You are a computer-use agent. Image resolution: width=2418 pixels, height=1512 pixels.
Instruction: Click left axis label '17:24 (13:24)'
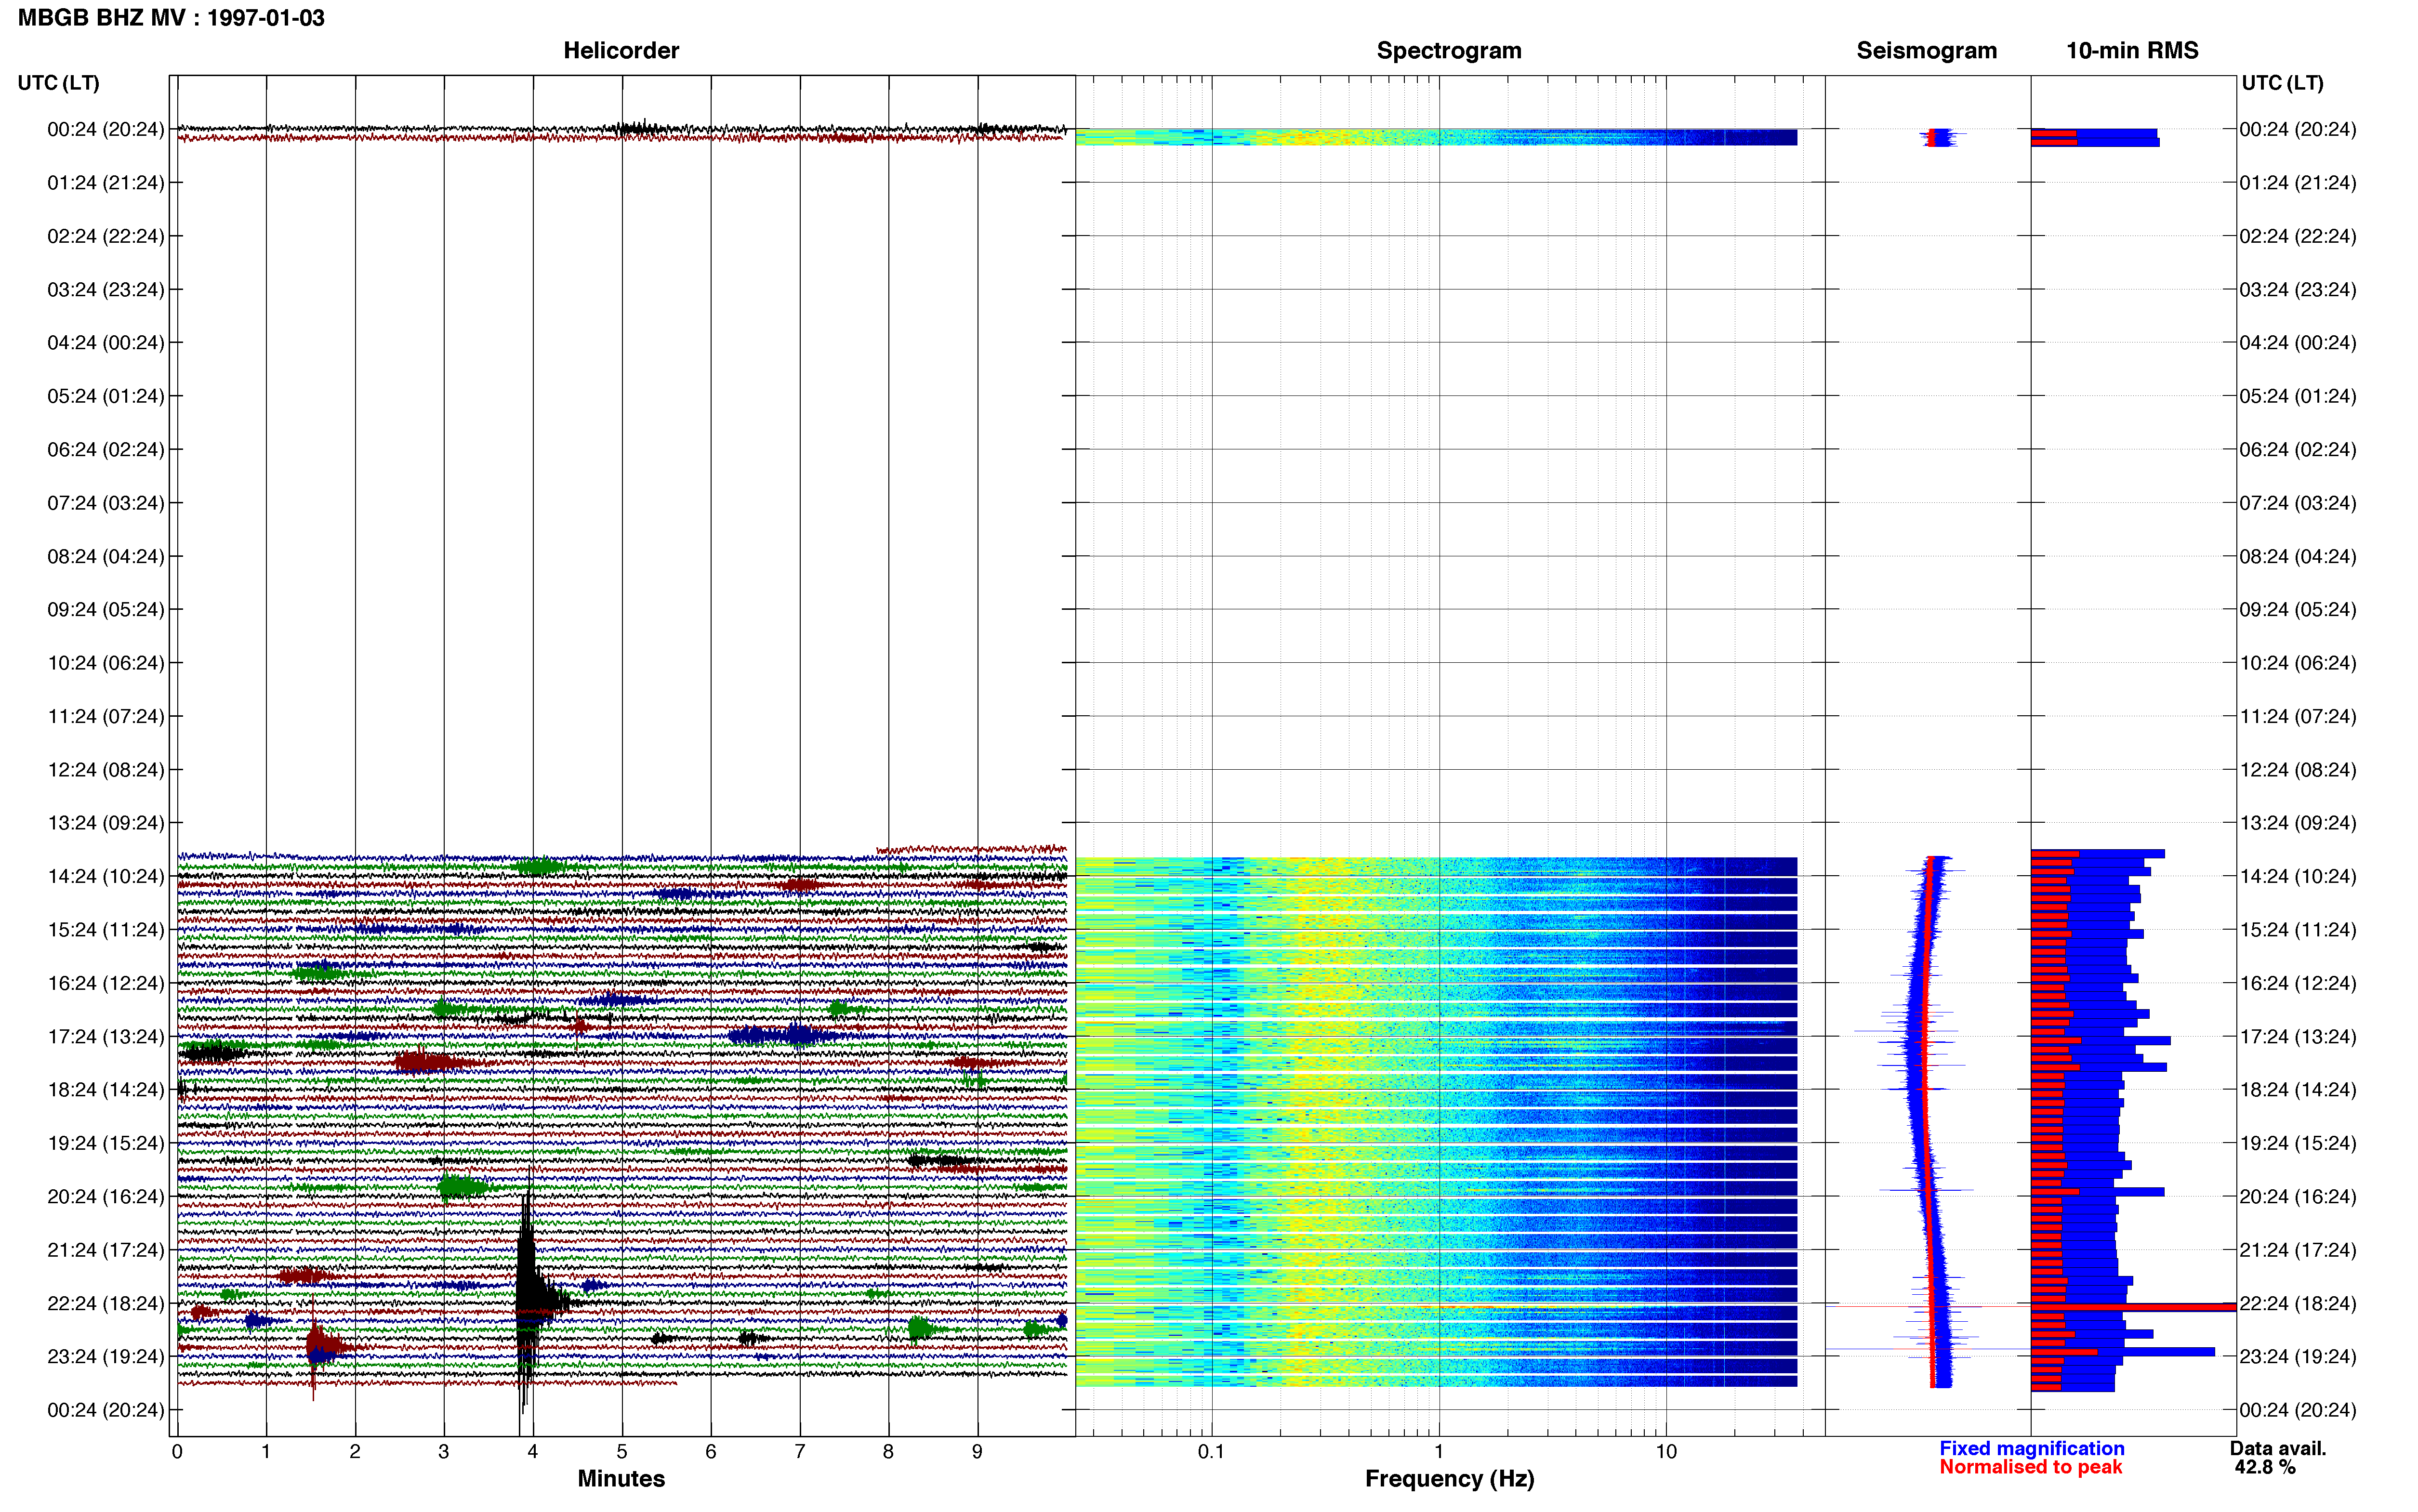tap(106, 1037)
